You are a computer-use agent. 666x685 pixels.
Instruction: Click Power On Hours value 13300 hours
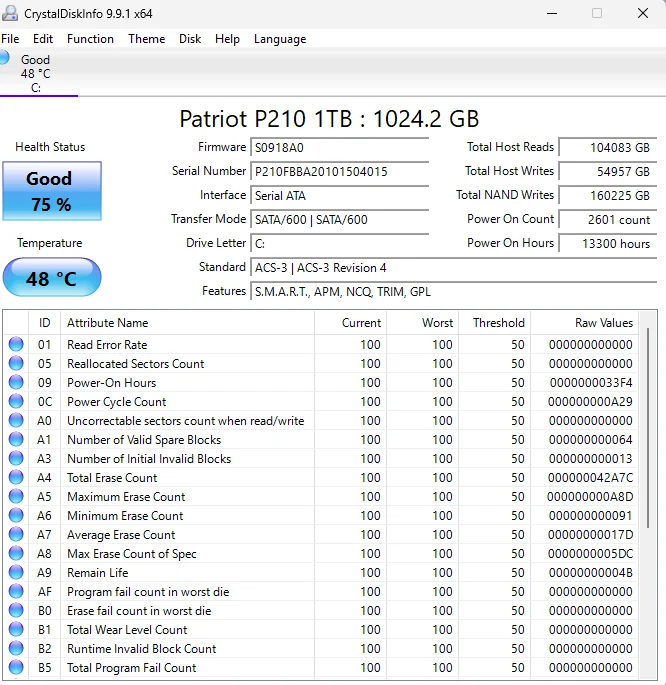click(x=608, y=244)
